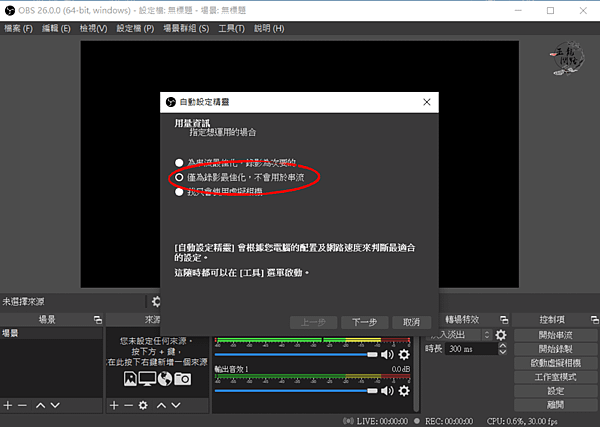
Task: Open the 工具 (T) menu
Action: click(x=232, y=29)
